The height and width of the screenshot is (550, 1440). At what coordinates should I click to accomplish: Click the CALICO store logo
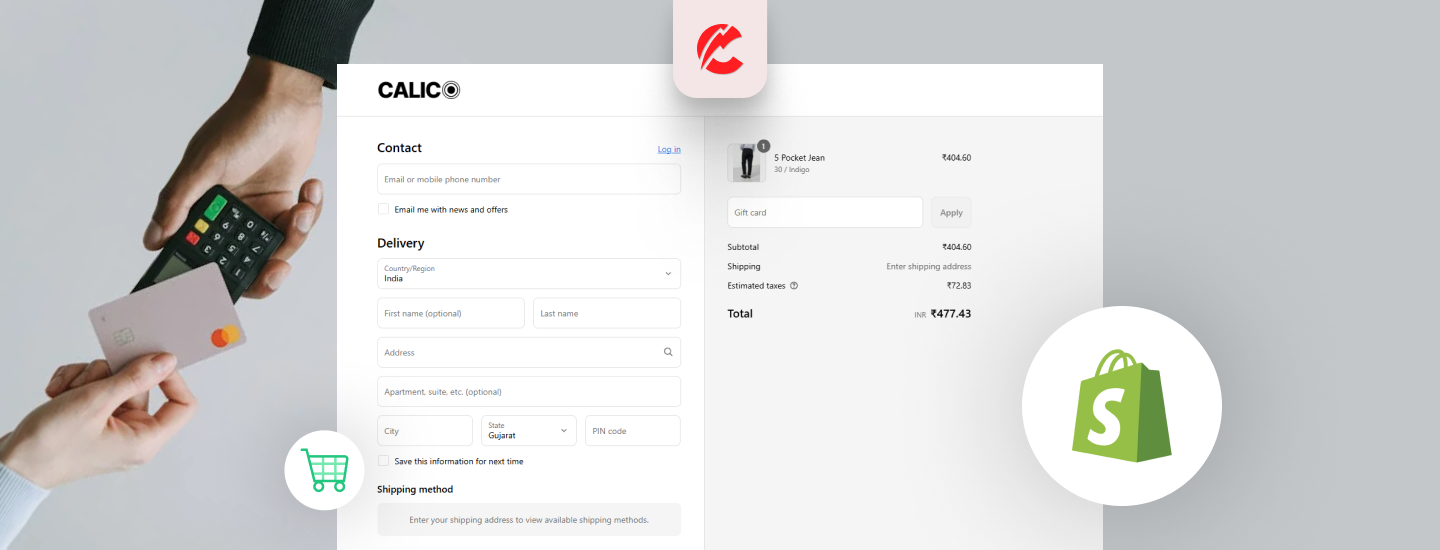pyautogui.click(x=419, y=90)
